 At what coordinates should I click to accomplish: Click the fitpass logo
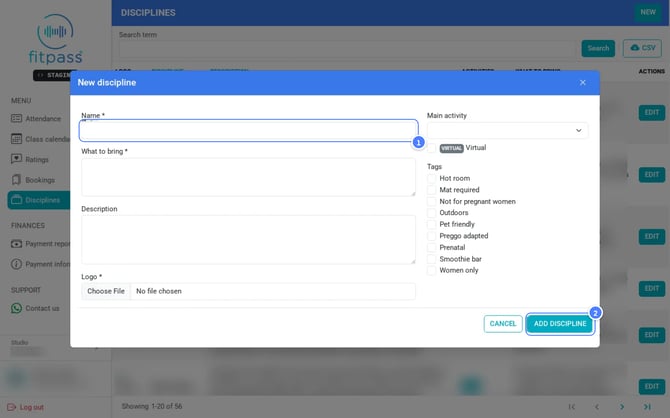(x=55, y=39)
